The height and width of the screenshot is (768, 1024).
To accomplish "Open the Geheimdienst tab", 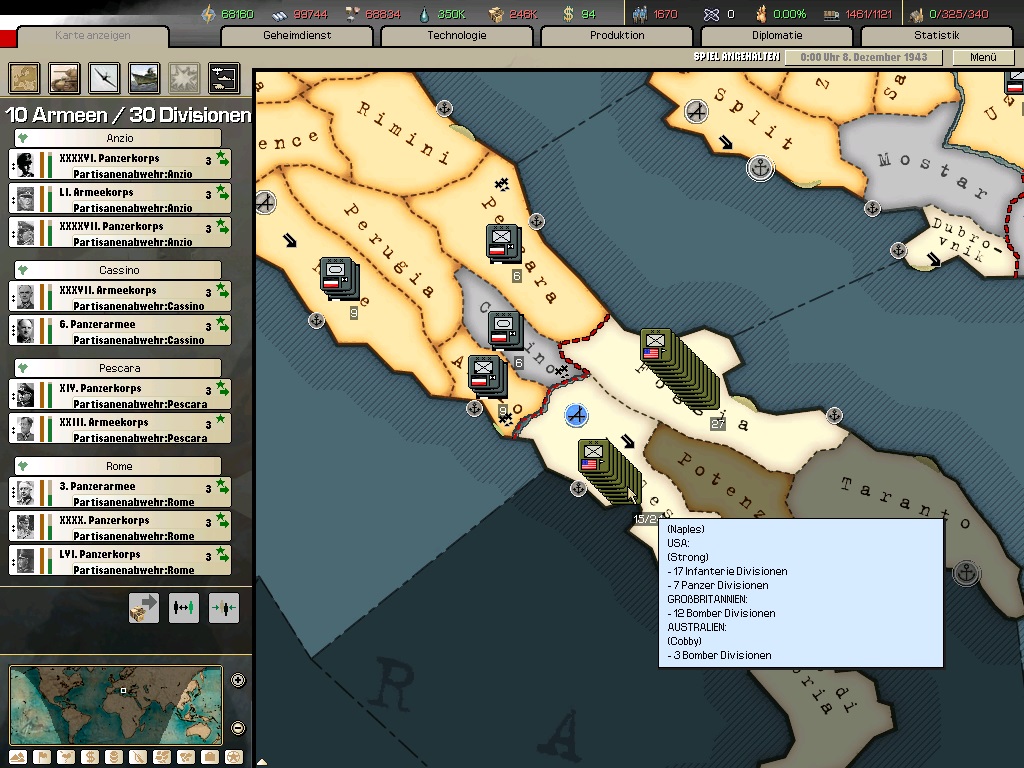I will coord(297,35).
